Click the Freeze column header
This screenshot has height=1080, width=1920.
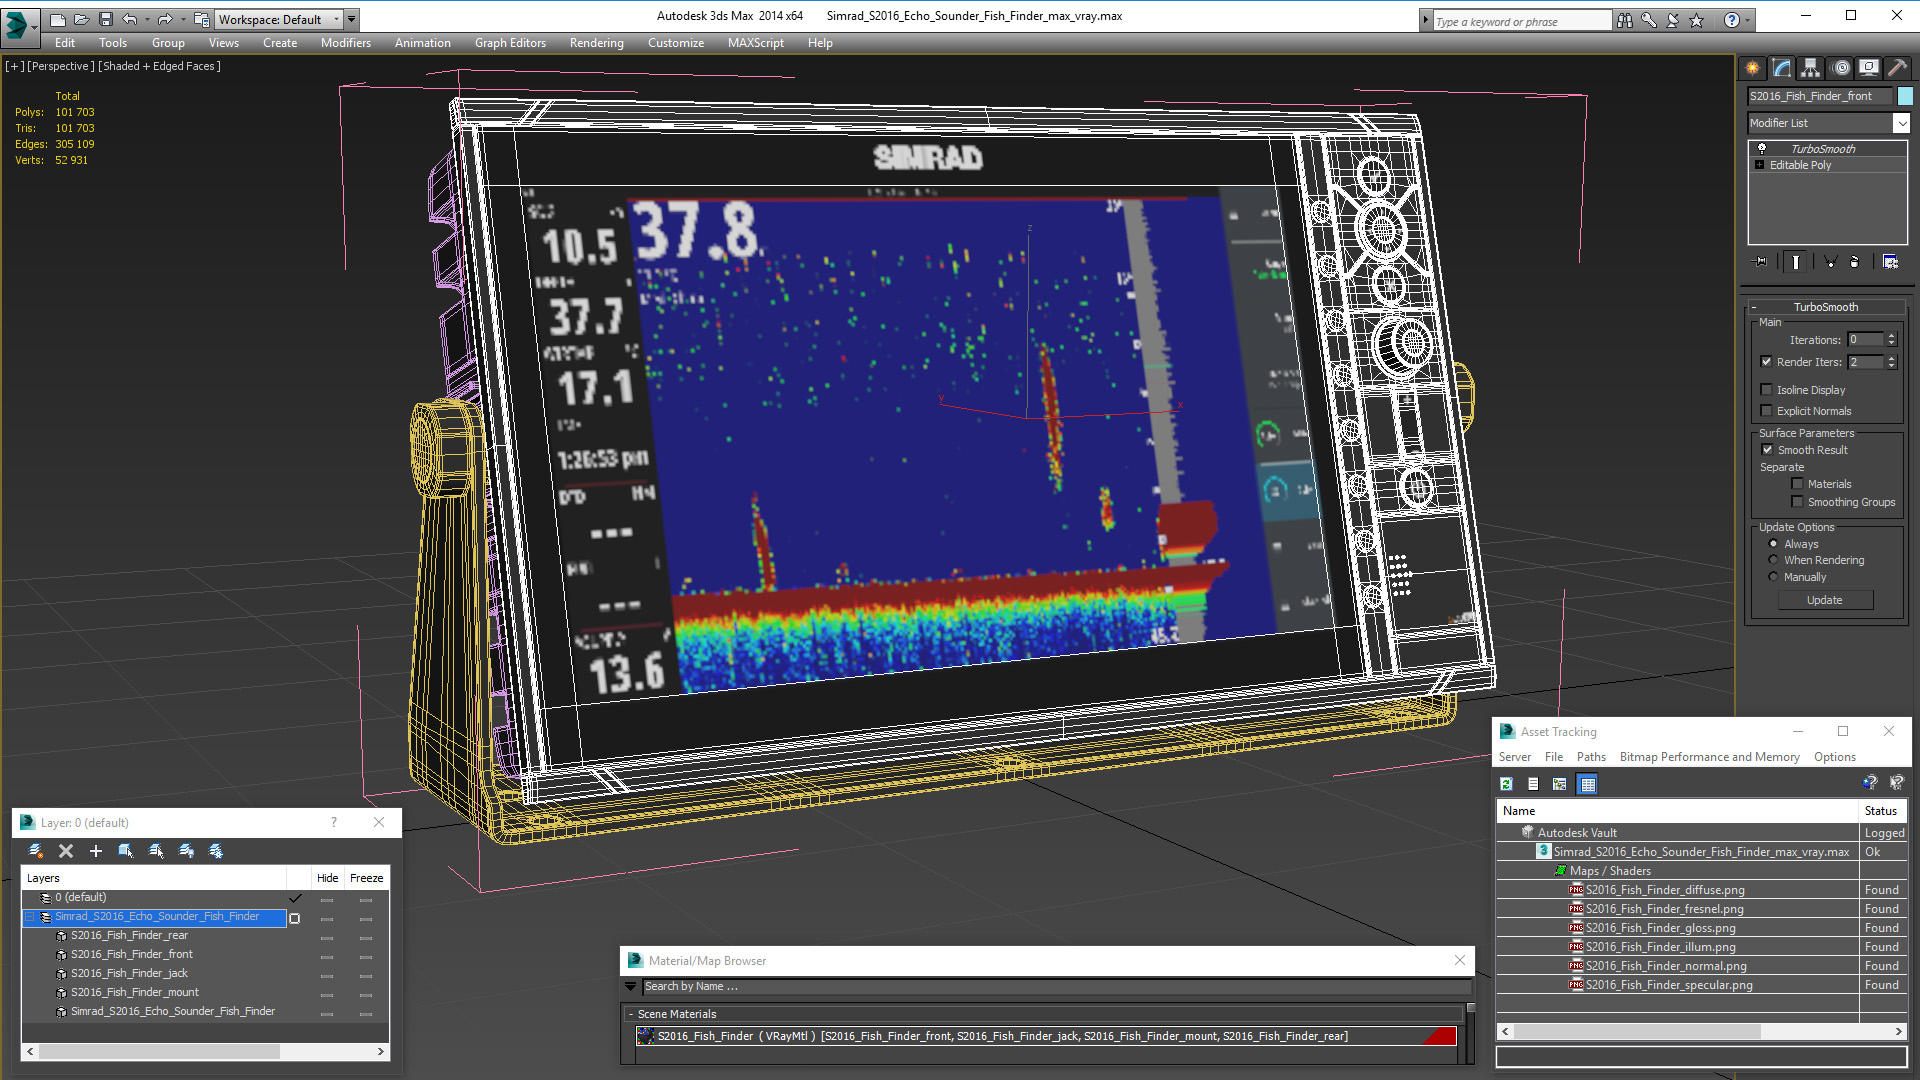pyautogui.click(x=366, y=878)
